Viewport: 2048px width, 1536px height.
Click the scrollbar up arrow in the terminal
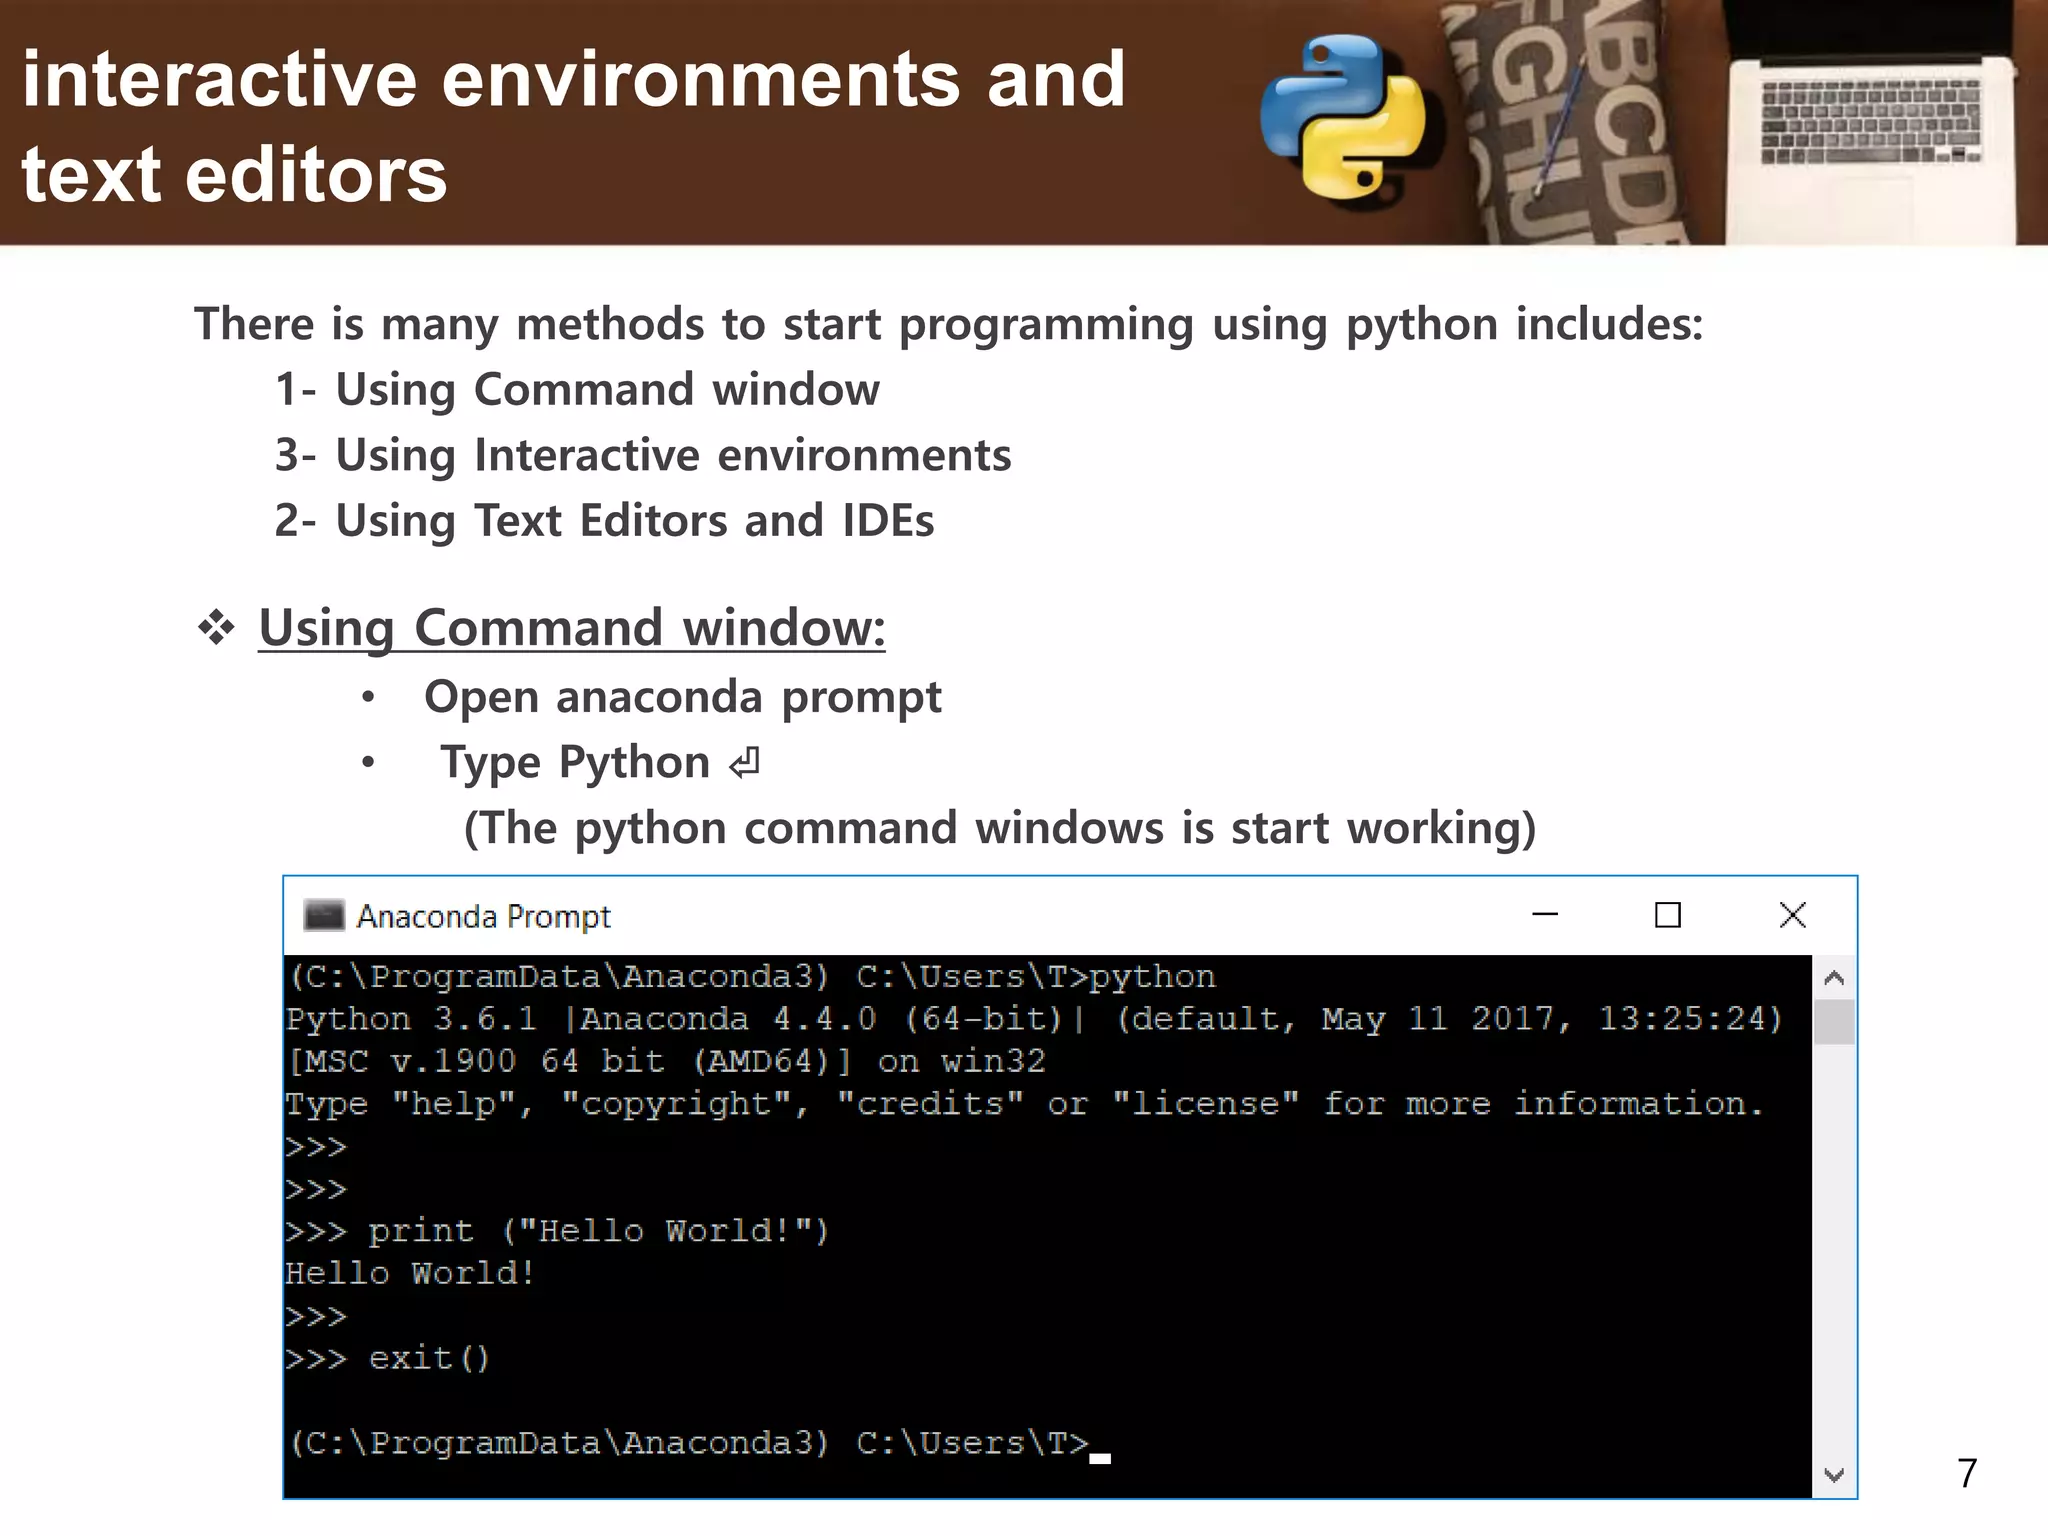[1834, 978]
